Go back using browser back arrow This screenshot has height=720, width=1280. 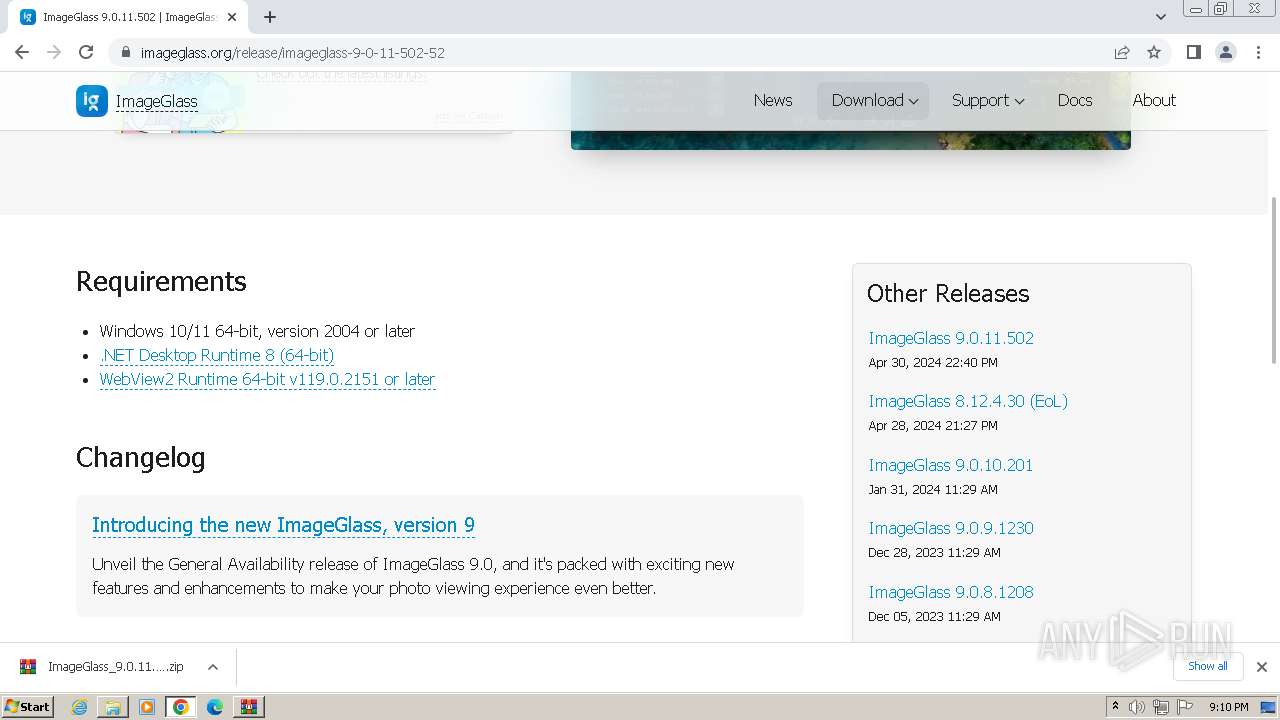point(22,52)
